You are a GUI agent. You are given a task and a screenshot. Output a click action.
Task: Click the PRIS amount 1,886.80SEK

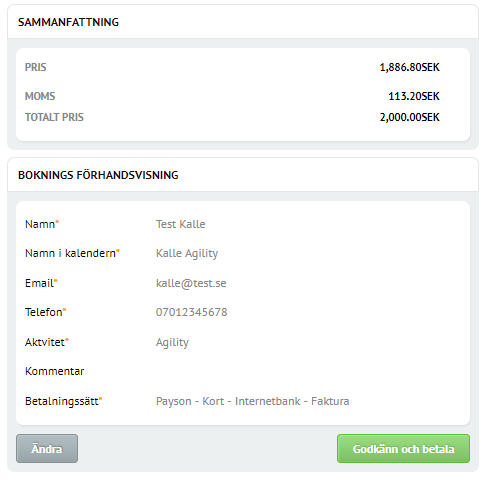pos(410,67)
